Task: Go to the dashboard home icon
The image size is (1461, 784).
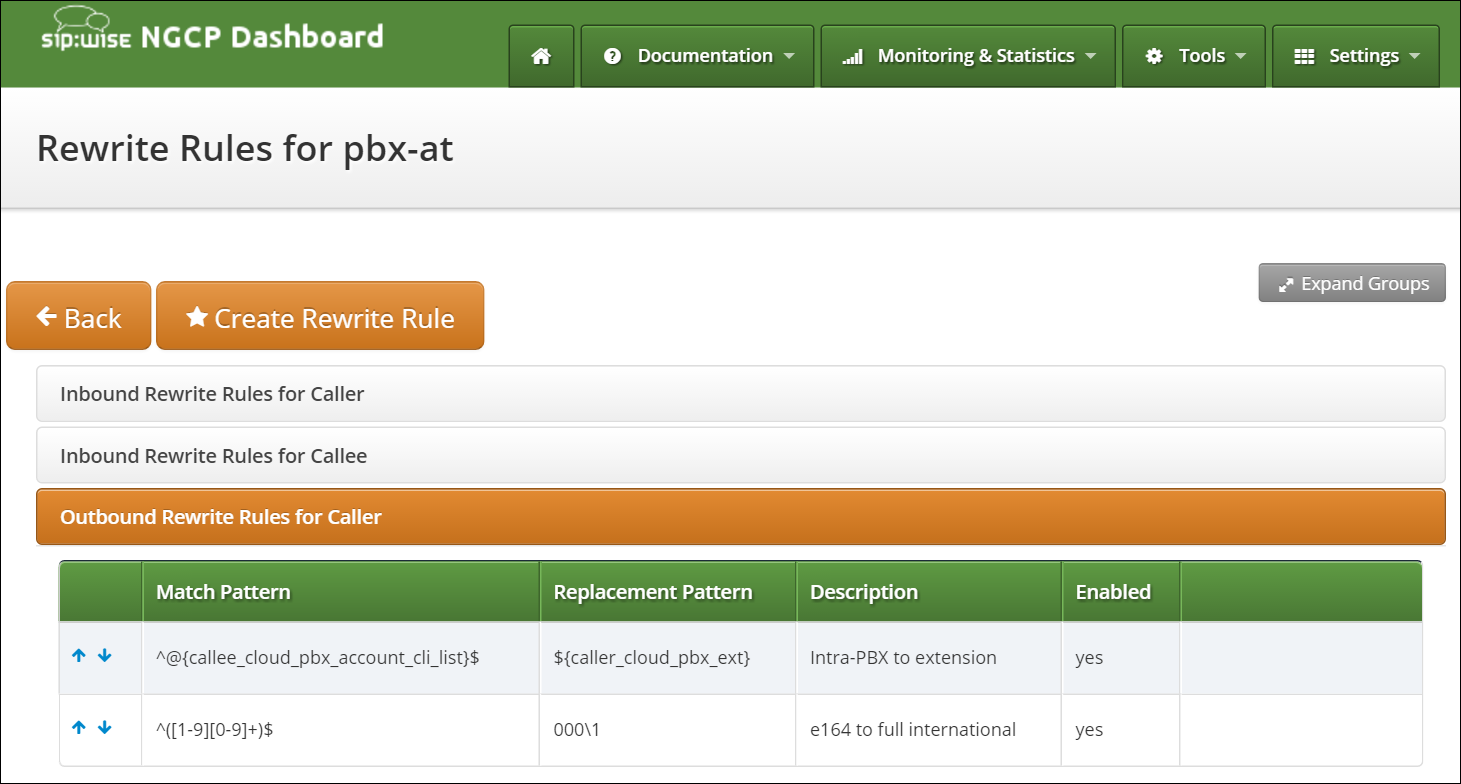Action: coord(541,57)
